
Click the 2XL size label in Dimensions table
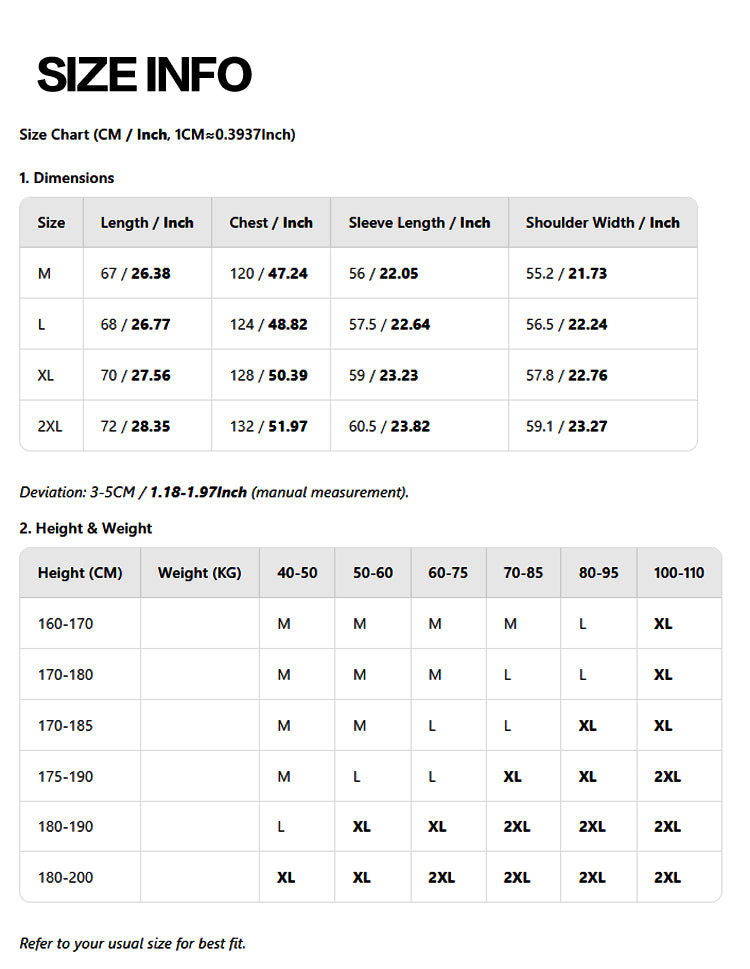[x=50, y=427]
